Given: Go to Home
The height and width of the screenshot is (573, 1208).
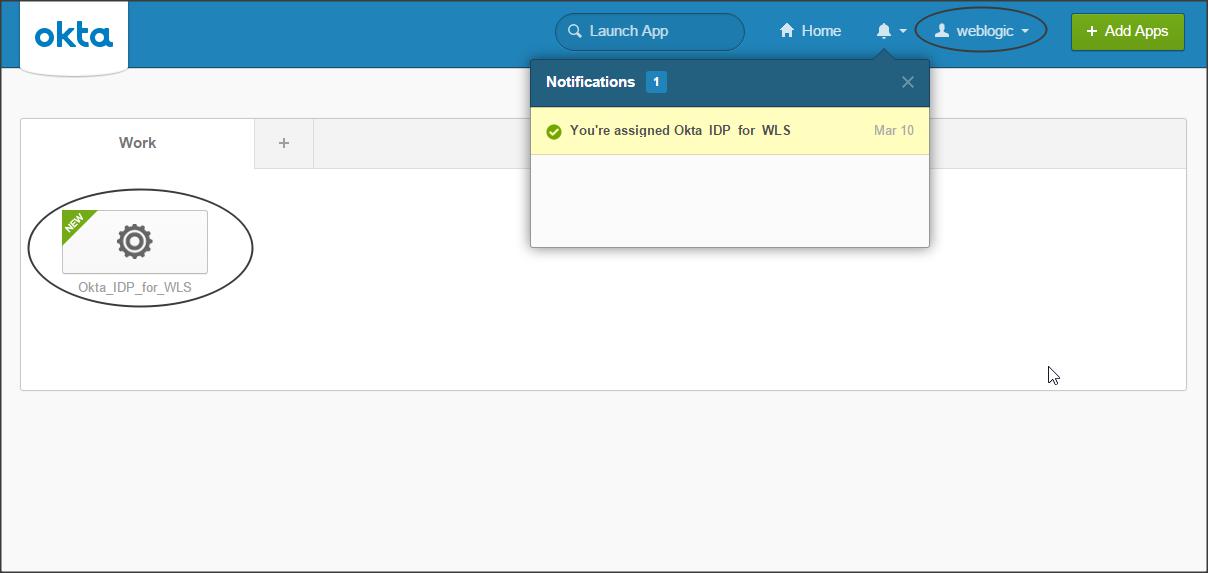Looking at the screenshot, I should point(810,31).
